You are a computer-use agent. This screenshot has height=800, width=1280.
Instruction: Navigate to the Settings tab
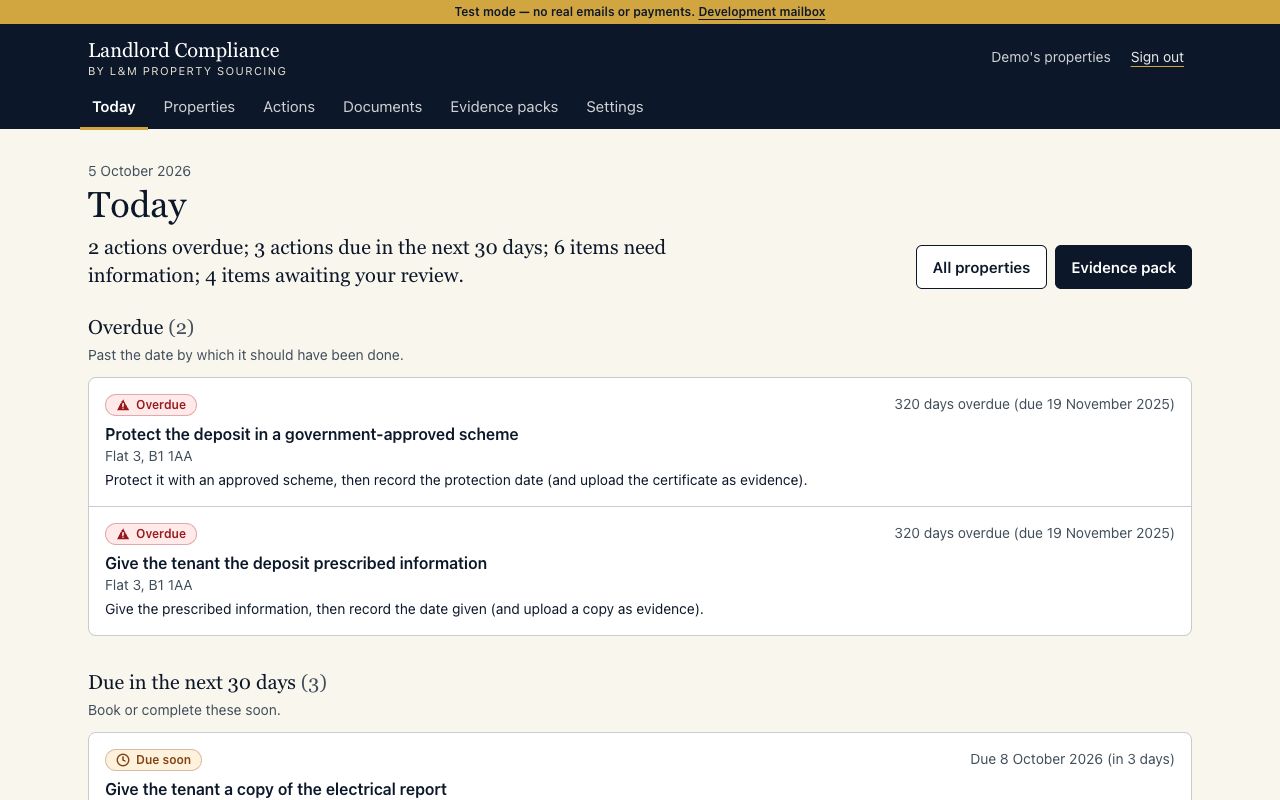pos(615,107)
